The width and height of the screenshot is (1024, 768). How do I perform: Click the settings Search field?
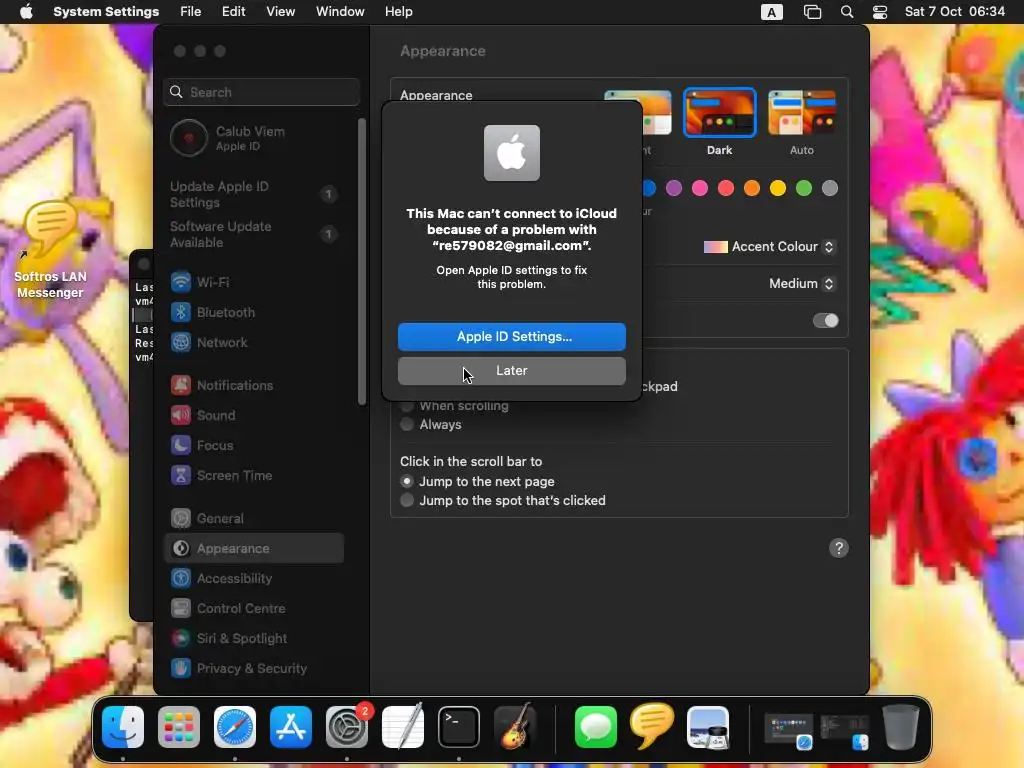click(x=261, y=92)
